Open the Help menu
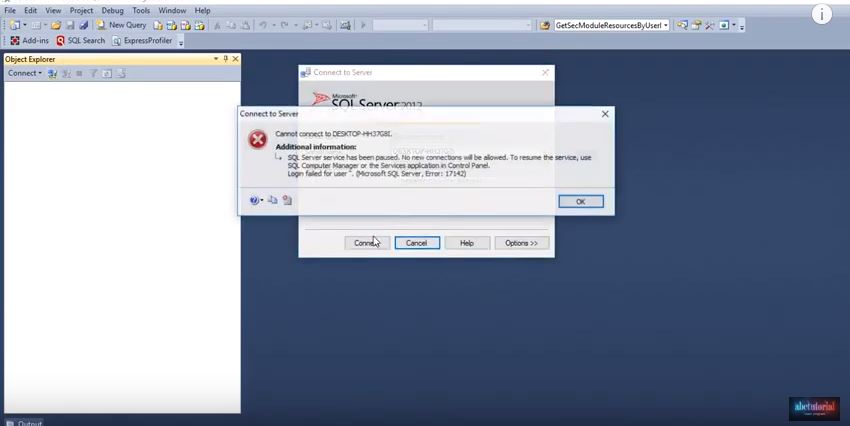 tap(202, 10)
